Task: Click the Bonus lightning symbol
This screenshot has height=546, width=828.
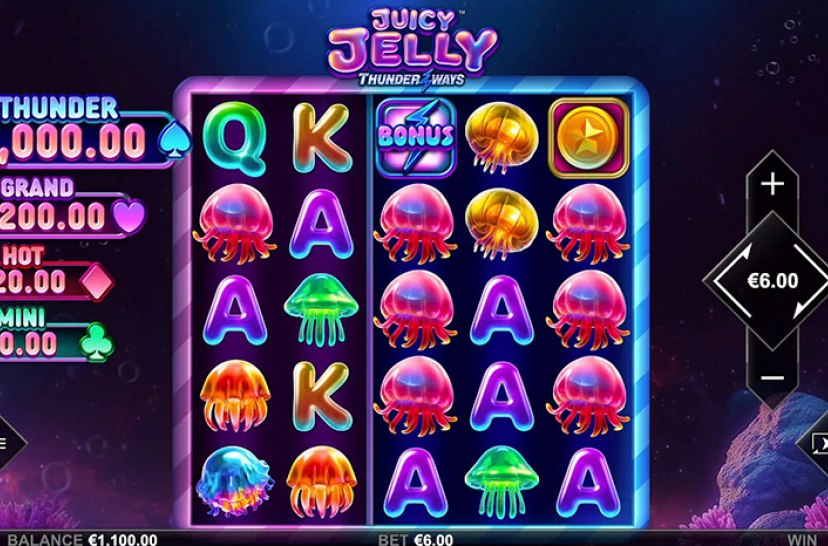Action: [x=416, y=138]
